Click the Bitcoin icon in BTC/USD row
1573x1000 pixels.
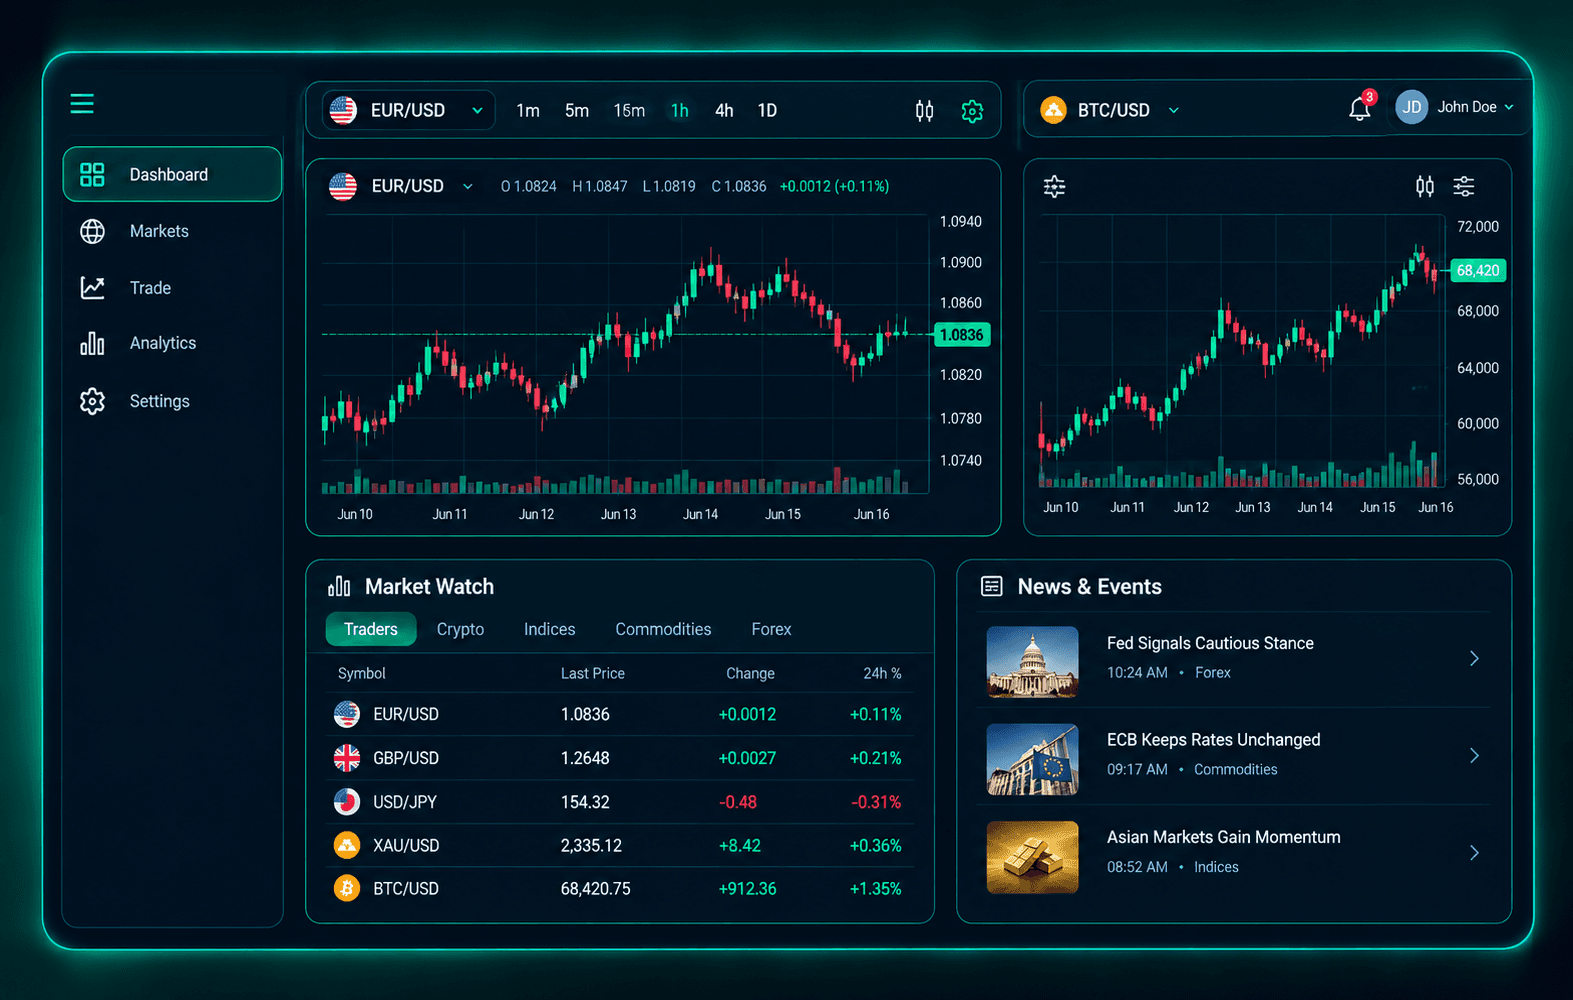[x=347, y=888]
